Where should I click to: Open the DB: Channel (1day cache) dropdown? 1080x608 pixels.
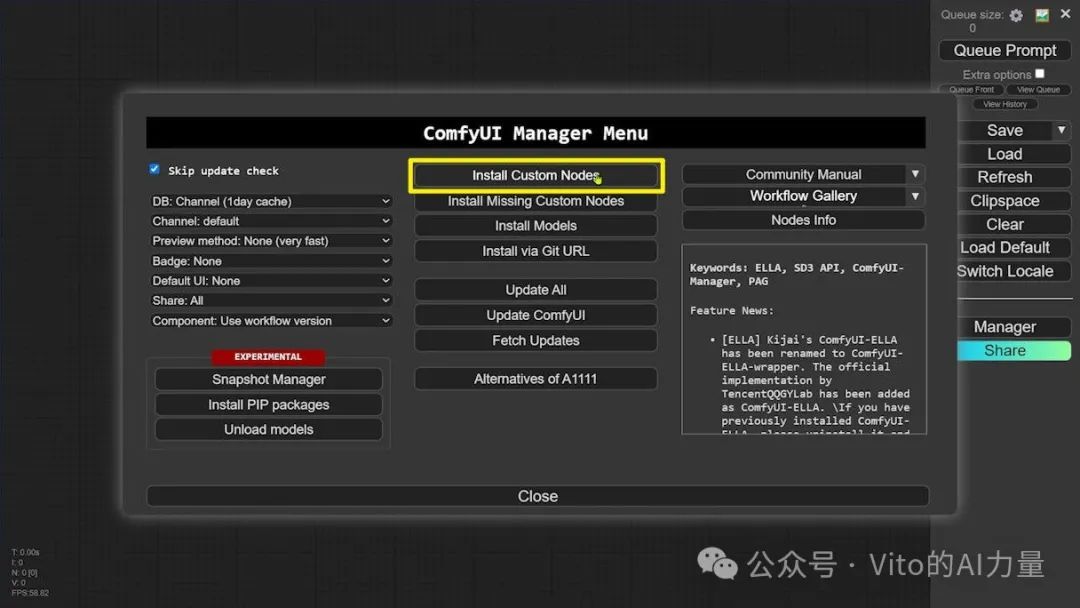(271, 201)
